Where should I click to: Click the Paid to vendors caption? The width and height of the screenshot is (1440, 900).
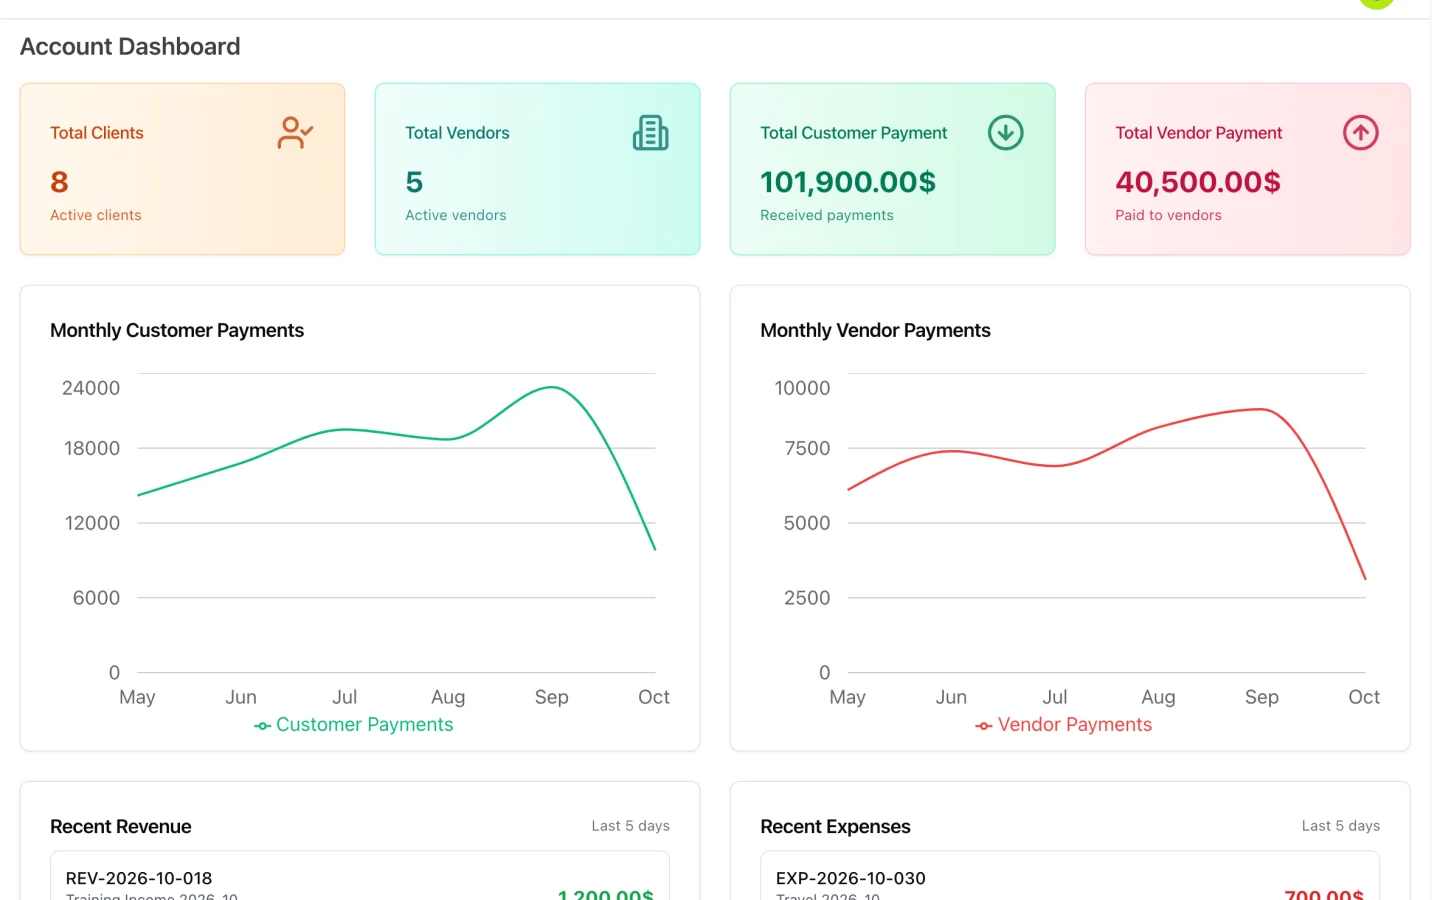[1168, 215]
